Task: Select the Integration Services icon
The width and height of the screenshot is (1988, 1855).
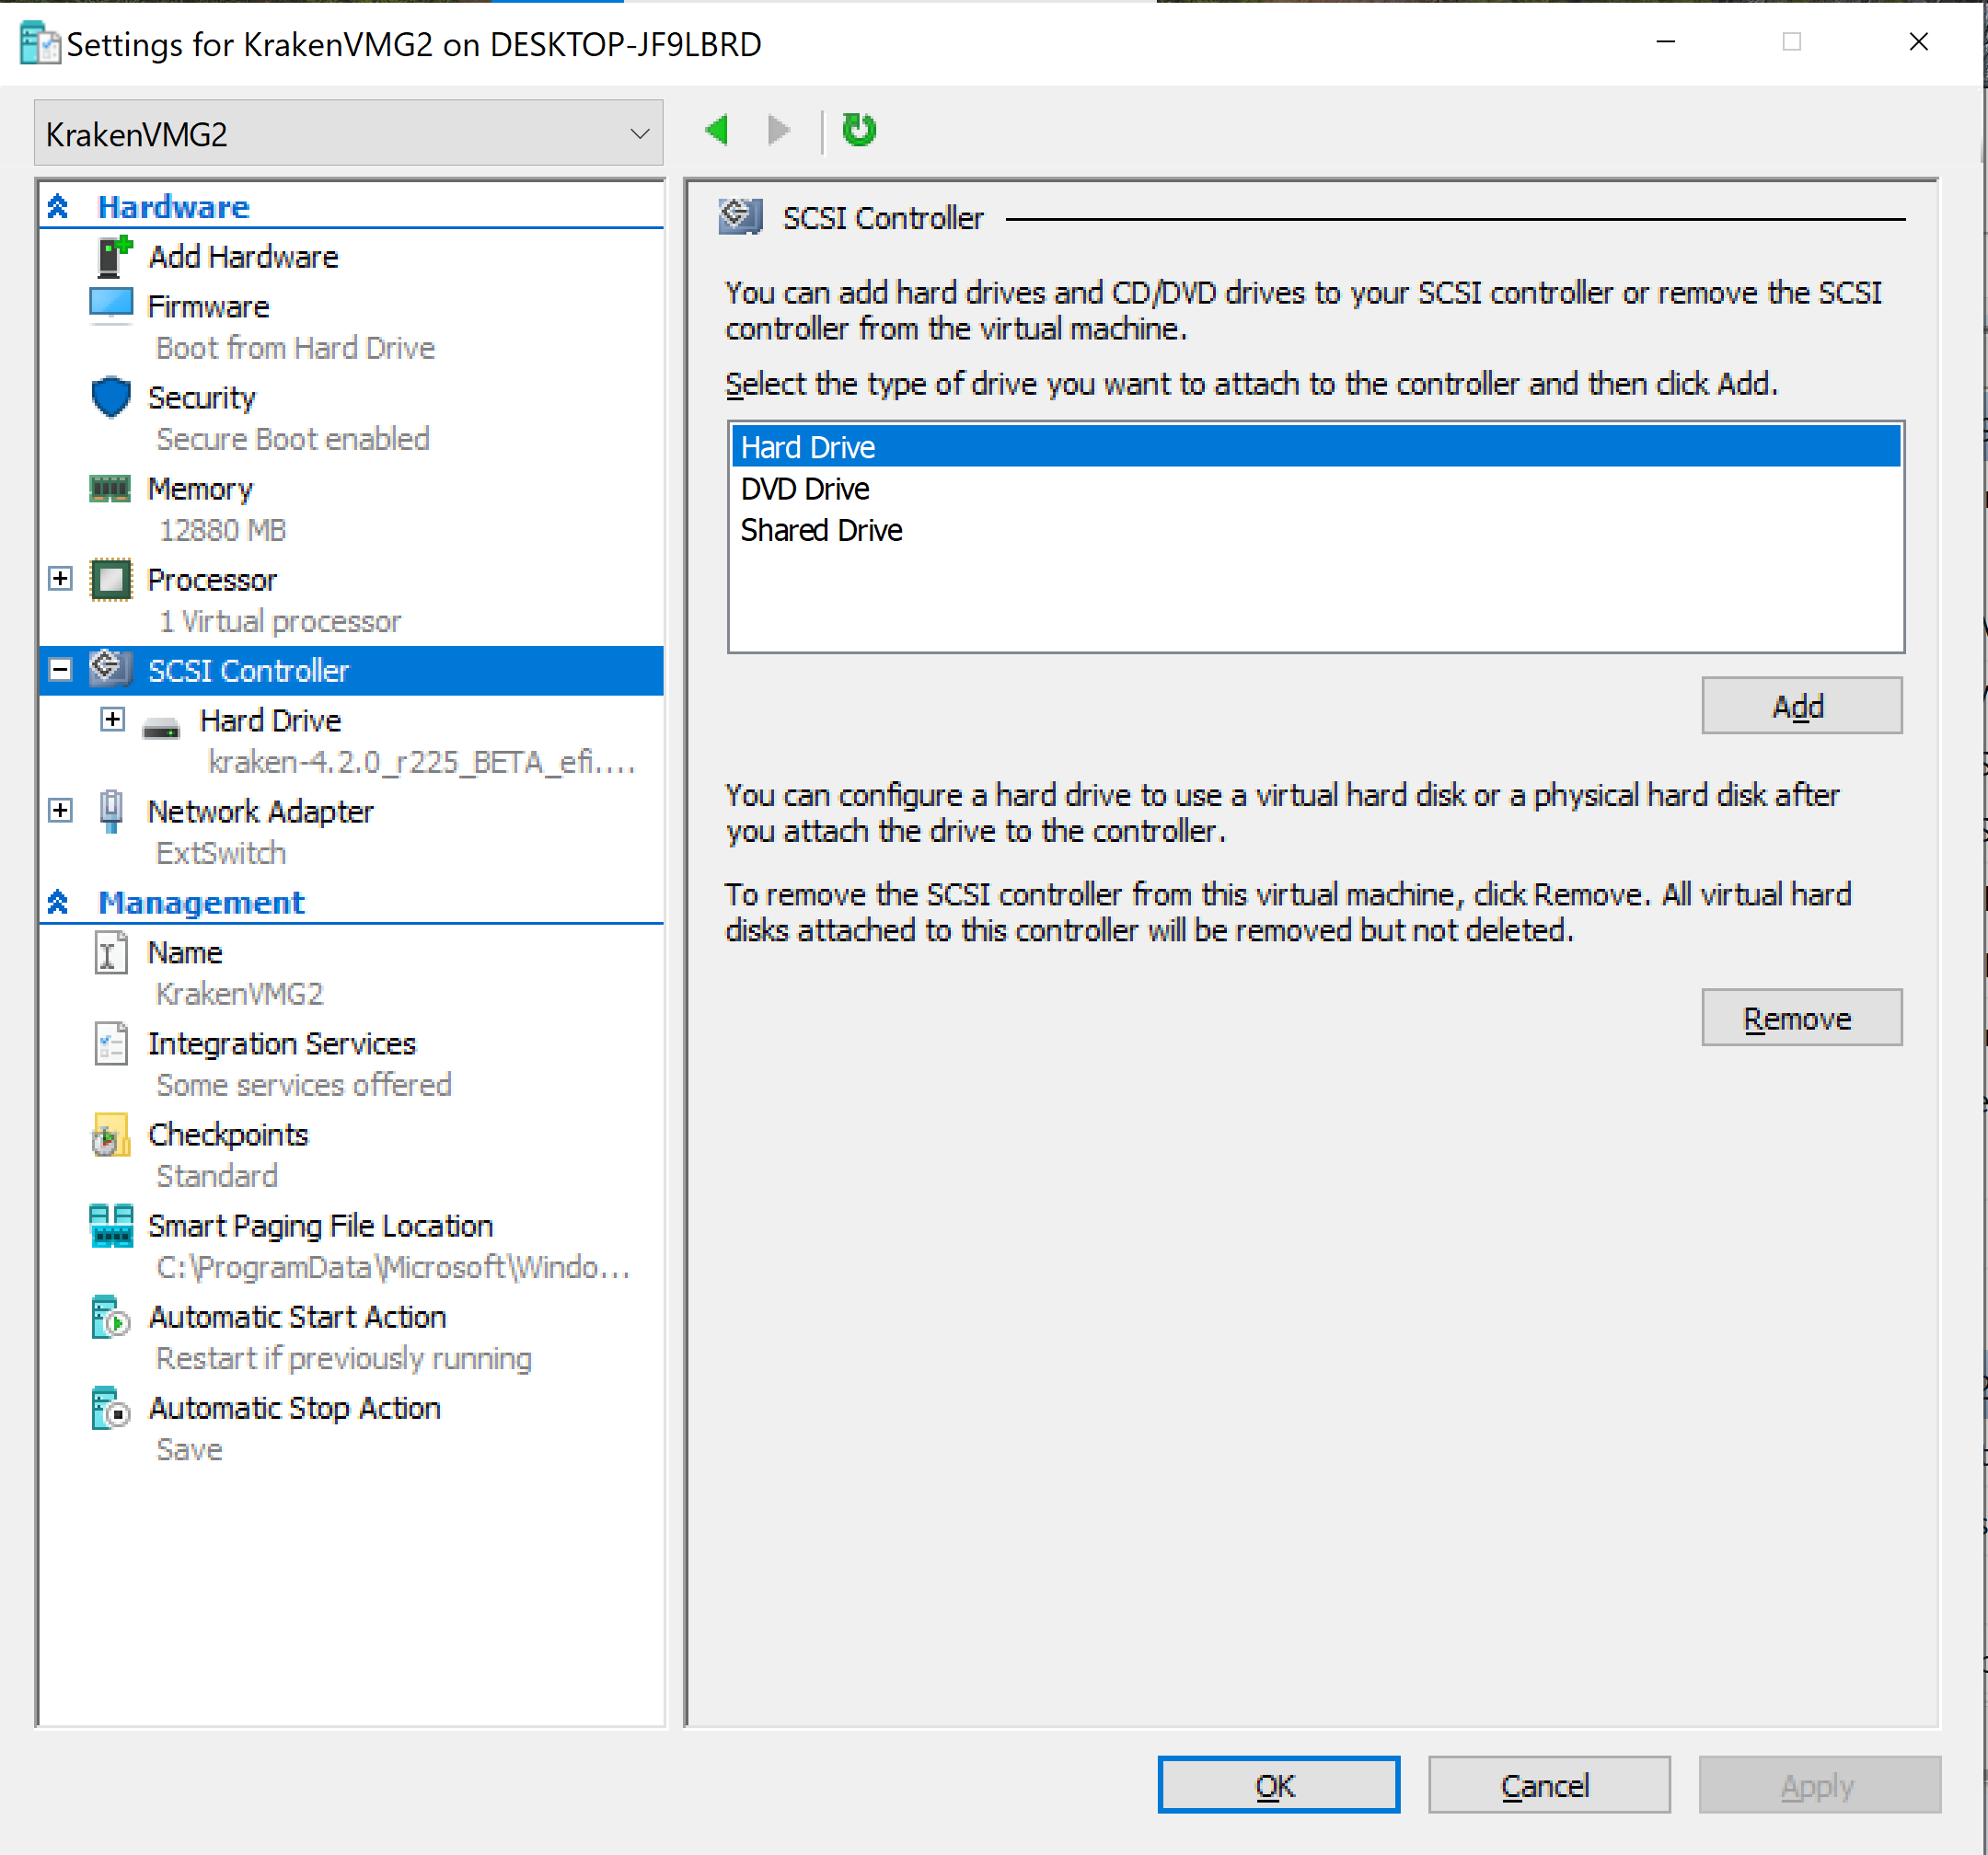Action: coord(110,1044)
